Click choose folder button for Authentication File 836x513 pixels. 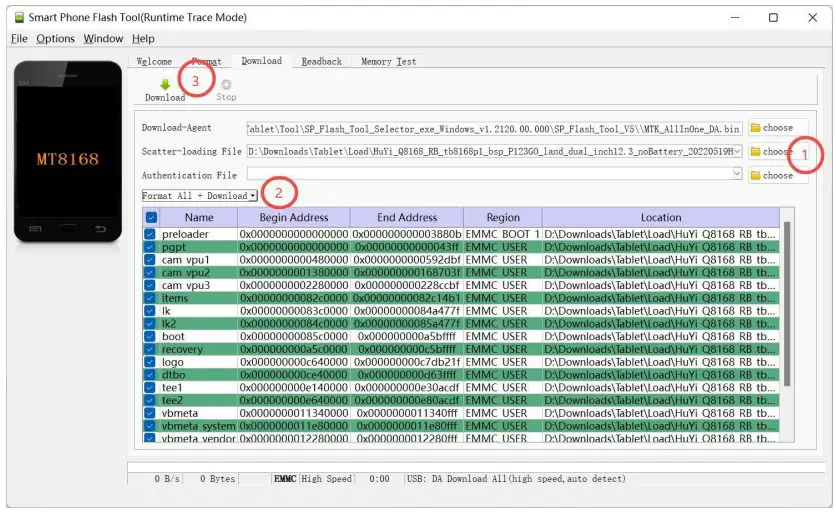point(771,175)
